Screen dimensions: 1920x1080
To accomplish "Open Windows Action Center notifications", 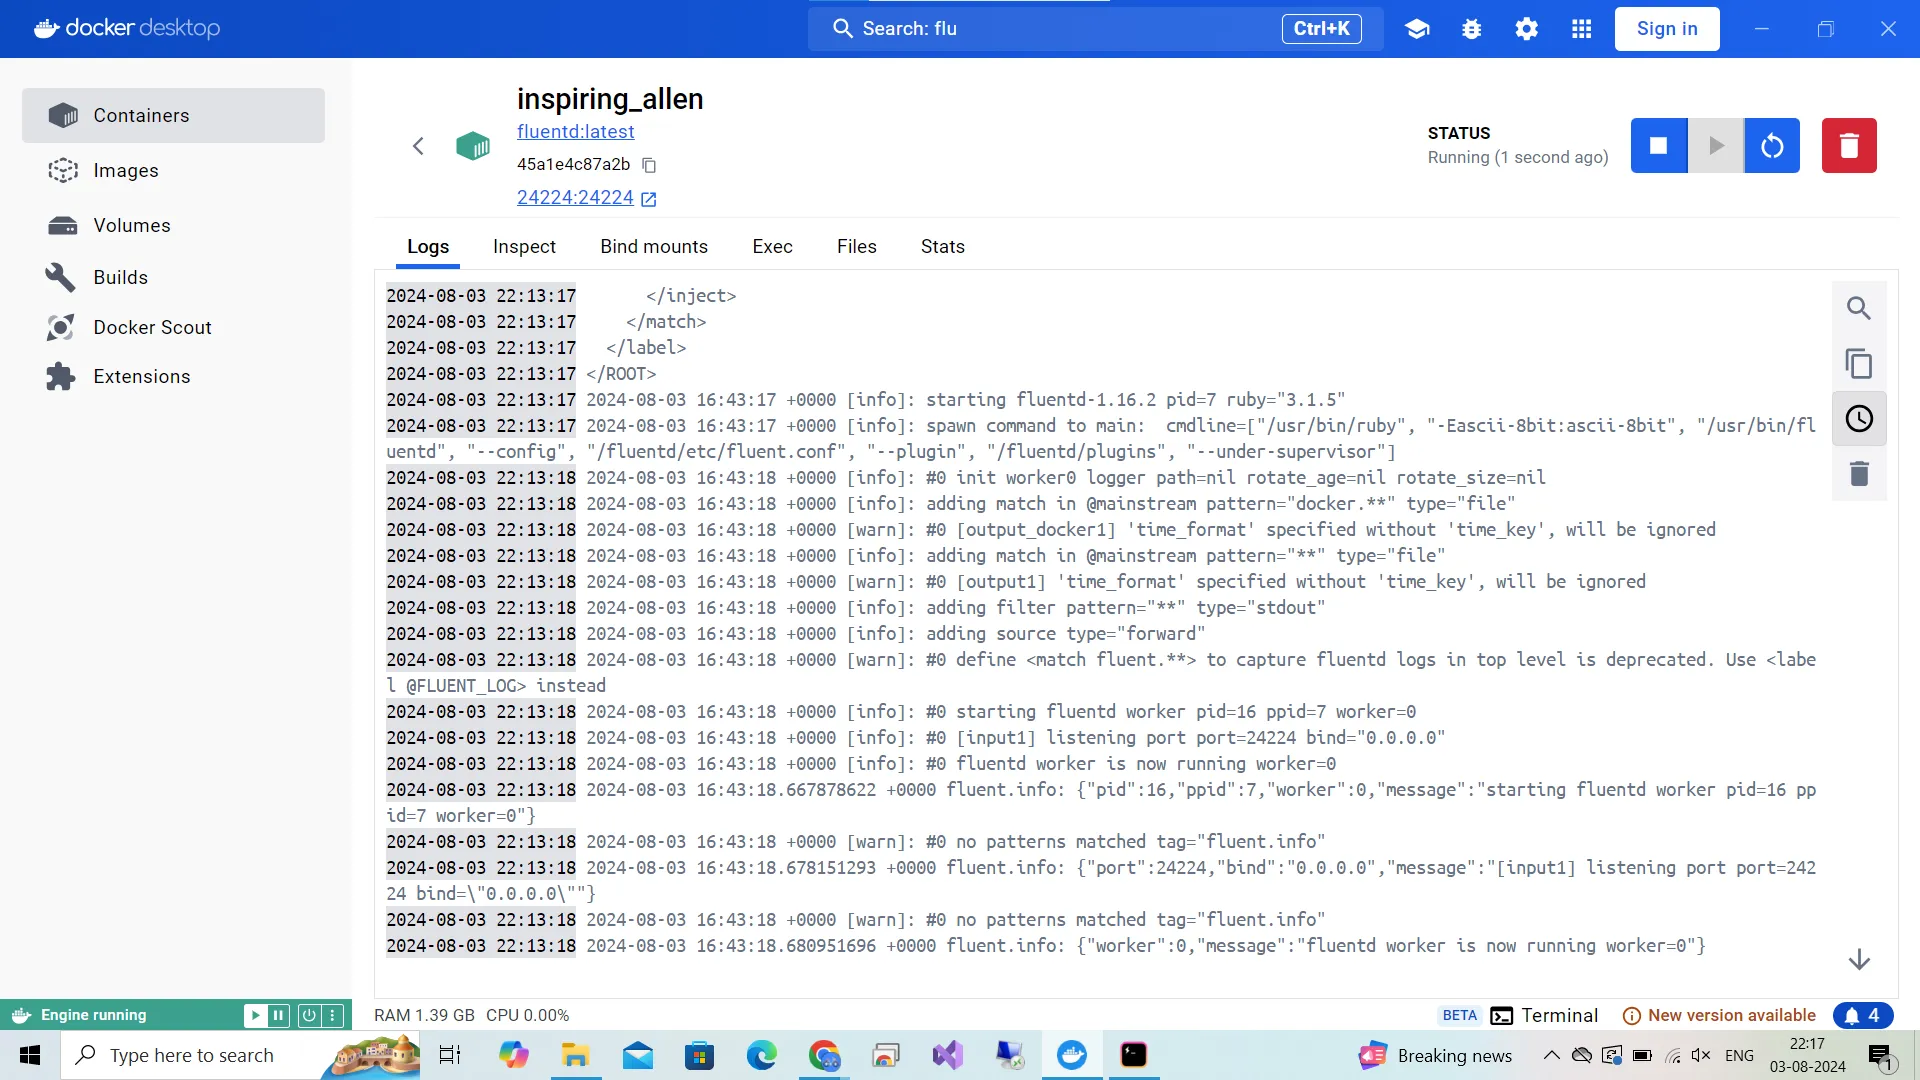I will click(1880, 1056).
